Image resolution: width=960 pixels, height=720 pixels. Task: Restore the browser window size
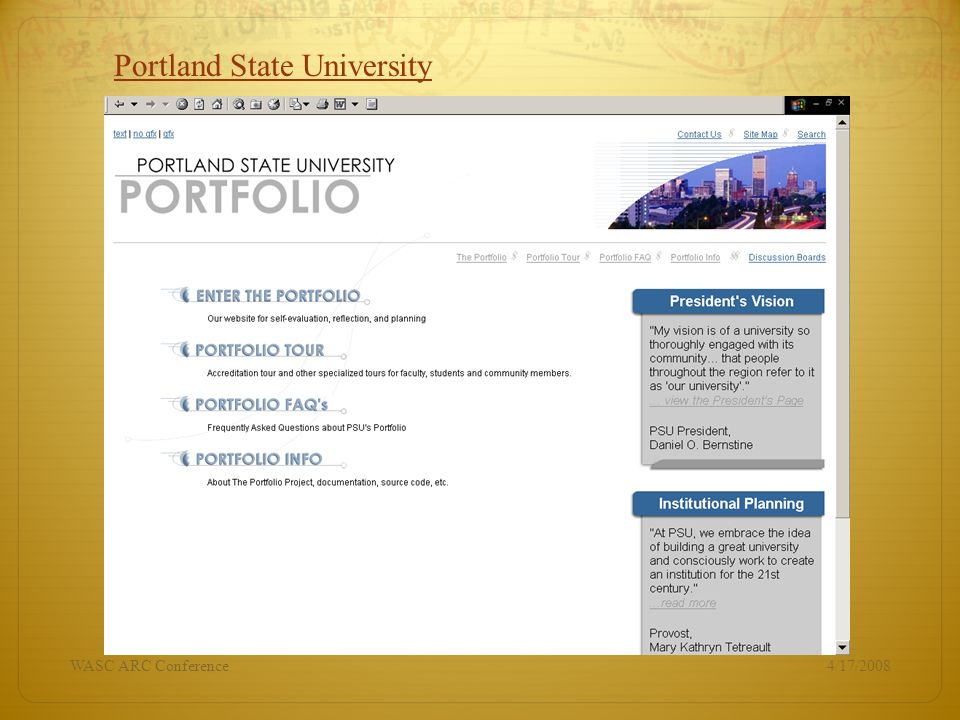(x=828, y=103)
